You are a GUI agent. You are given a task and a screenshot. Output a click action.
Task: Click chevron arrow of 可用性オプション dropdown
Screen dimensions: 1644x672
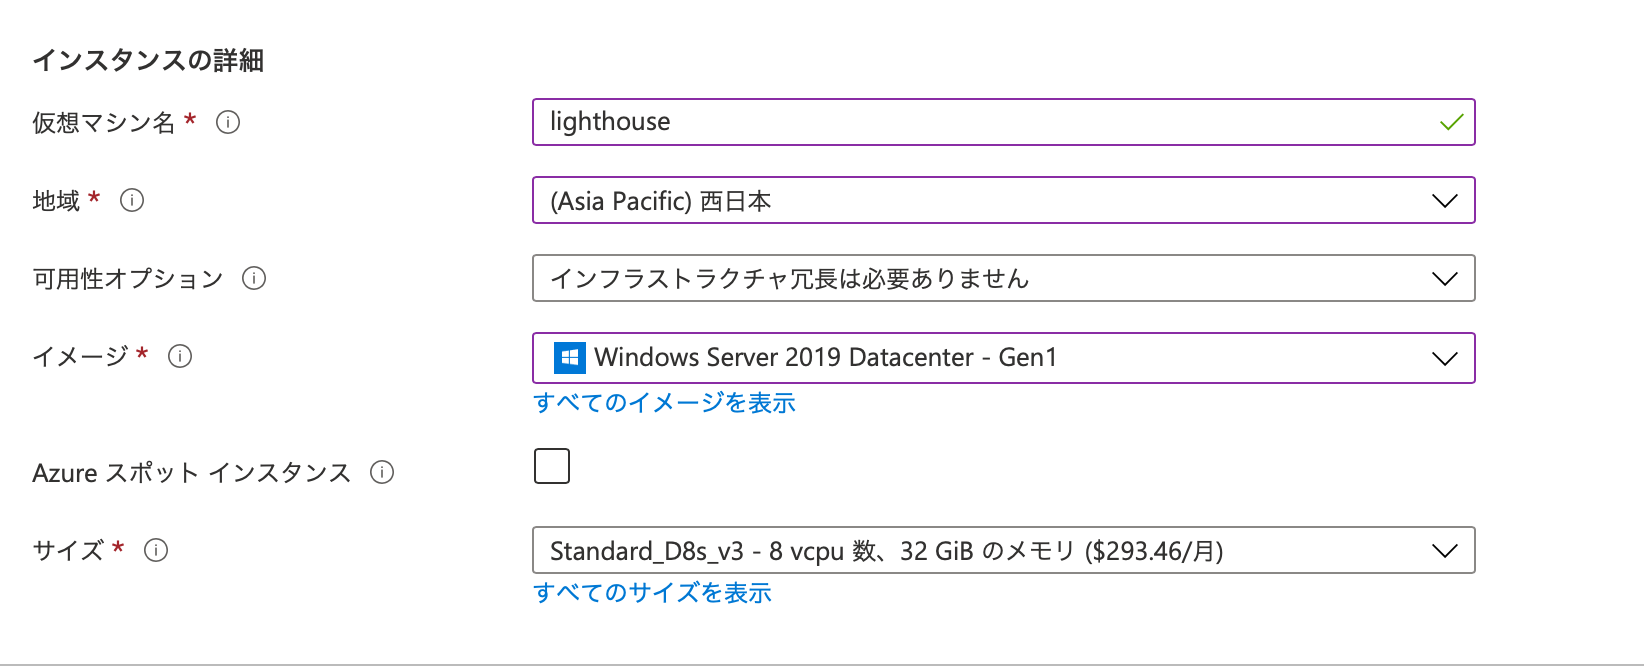1445,279
